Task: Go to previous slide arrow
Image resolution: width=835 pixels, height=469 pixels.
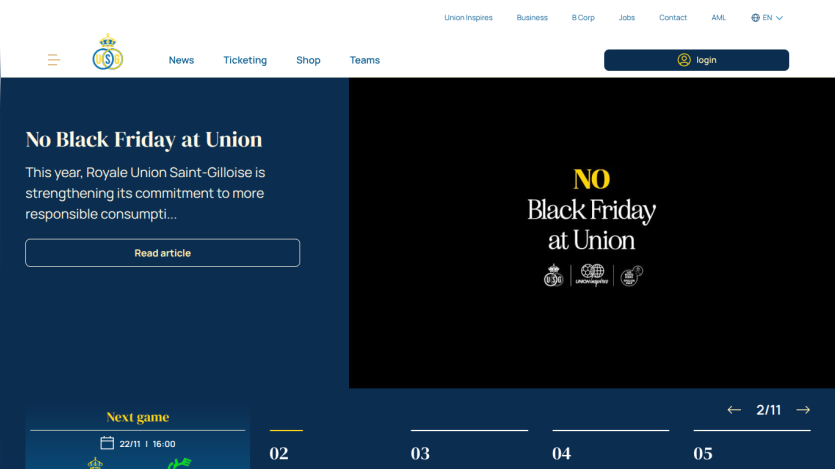Action: 734,410
